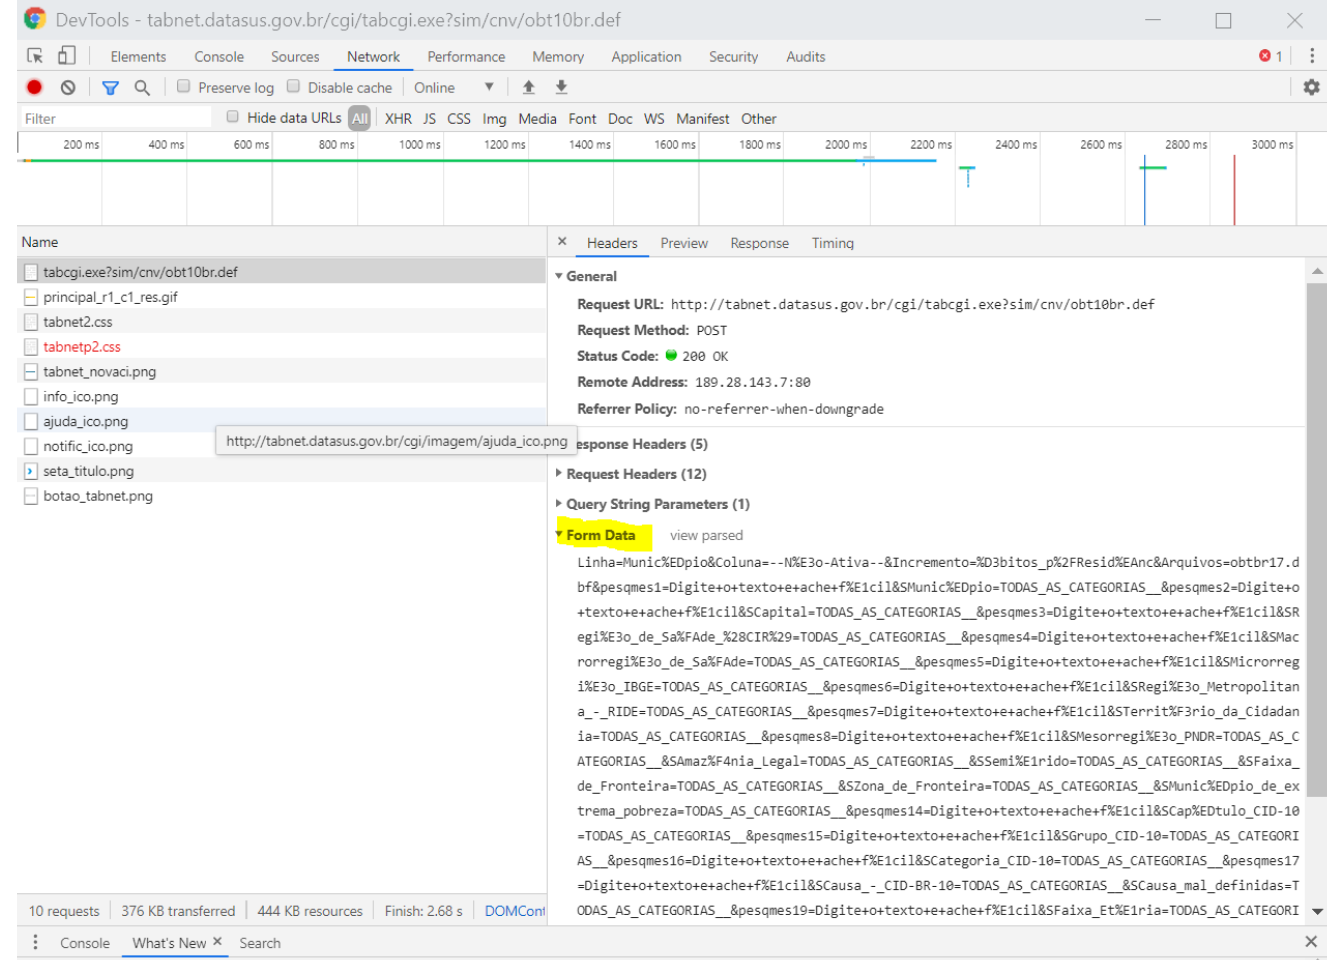Open the Timing tab for the request
The height and width of the screenshot is (960, 1344).
coord(832,243)
